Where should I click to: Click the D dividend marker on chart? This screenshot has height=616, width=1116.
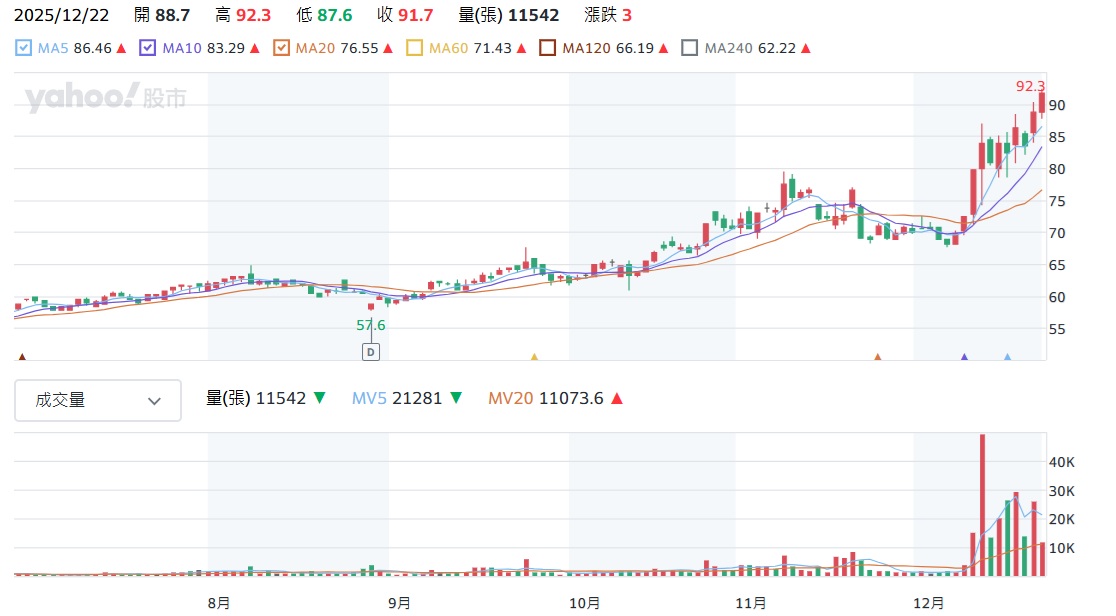click(x=371, y=352)
